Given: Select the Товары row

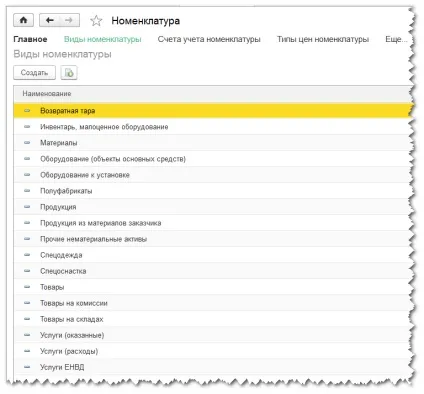Looking at the screenshot, I should tap(212, 287).
